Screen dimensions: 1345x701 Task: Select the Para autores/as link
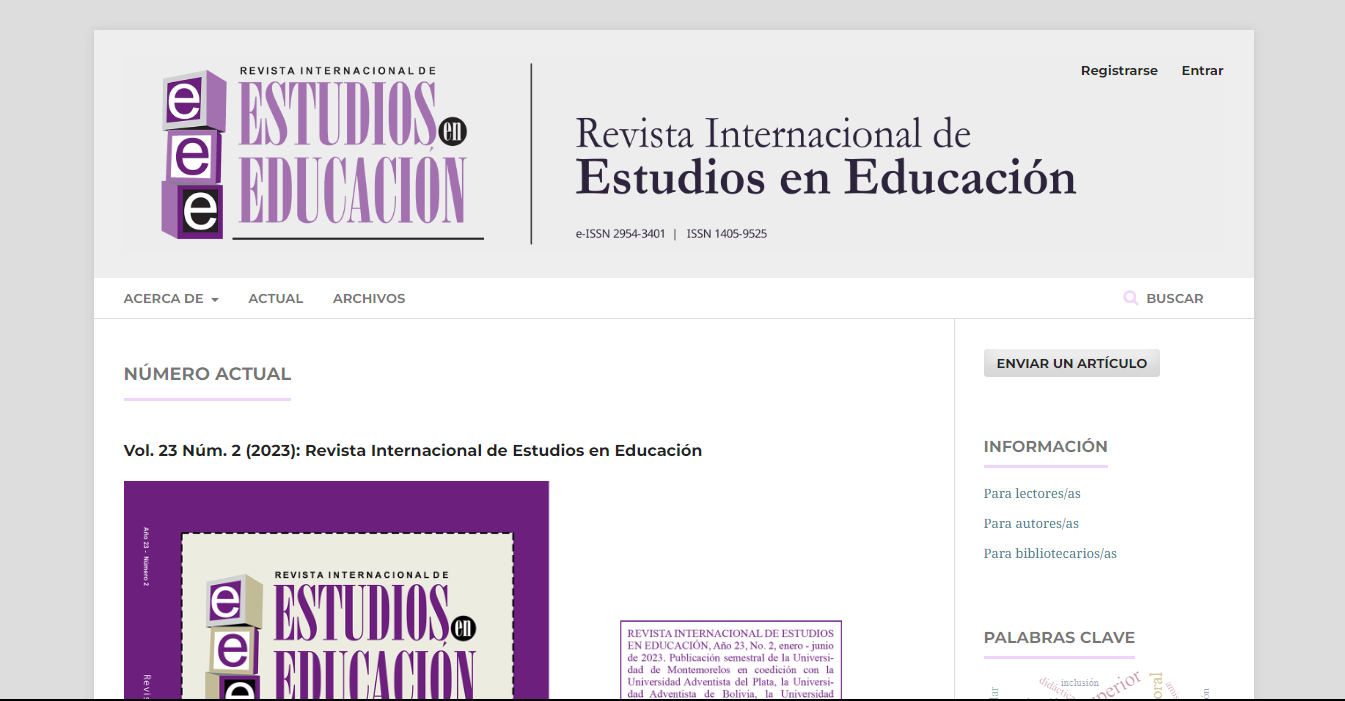(1031, 523)
